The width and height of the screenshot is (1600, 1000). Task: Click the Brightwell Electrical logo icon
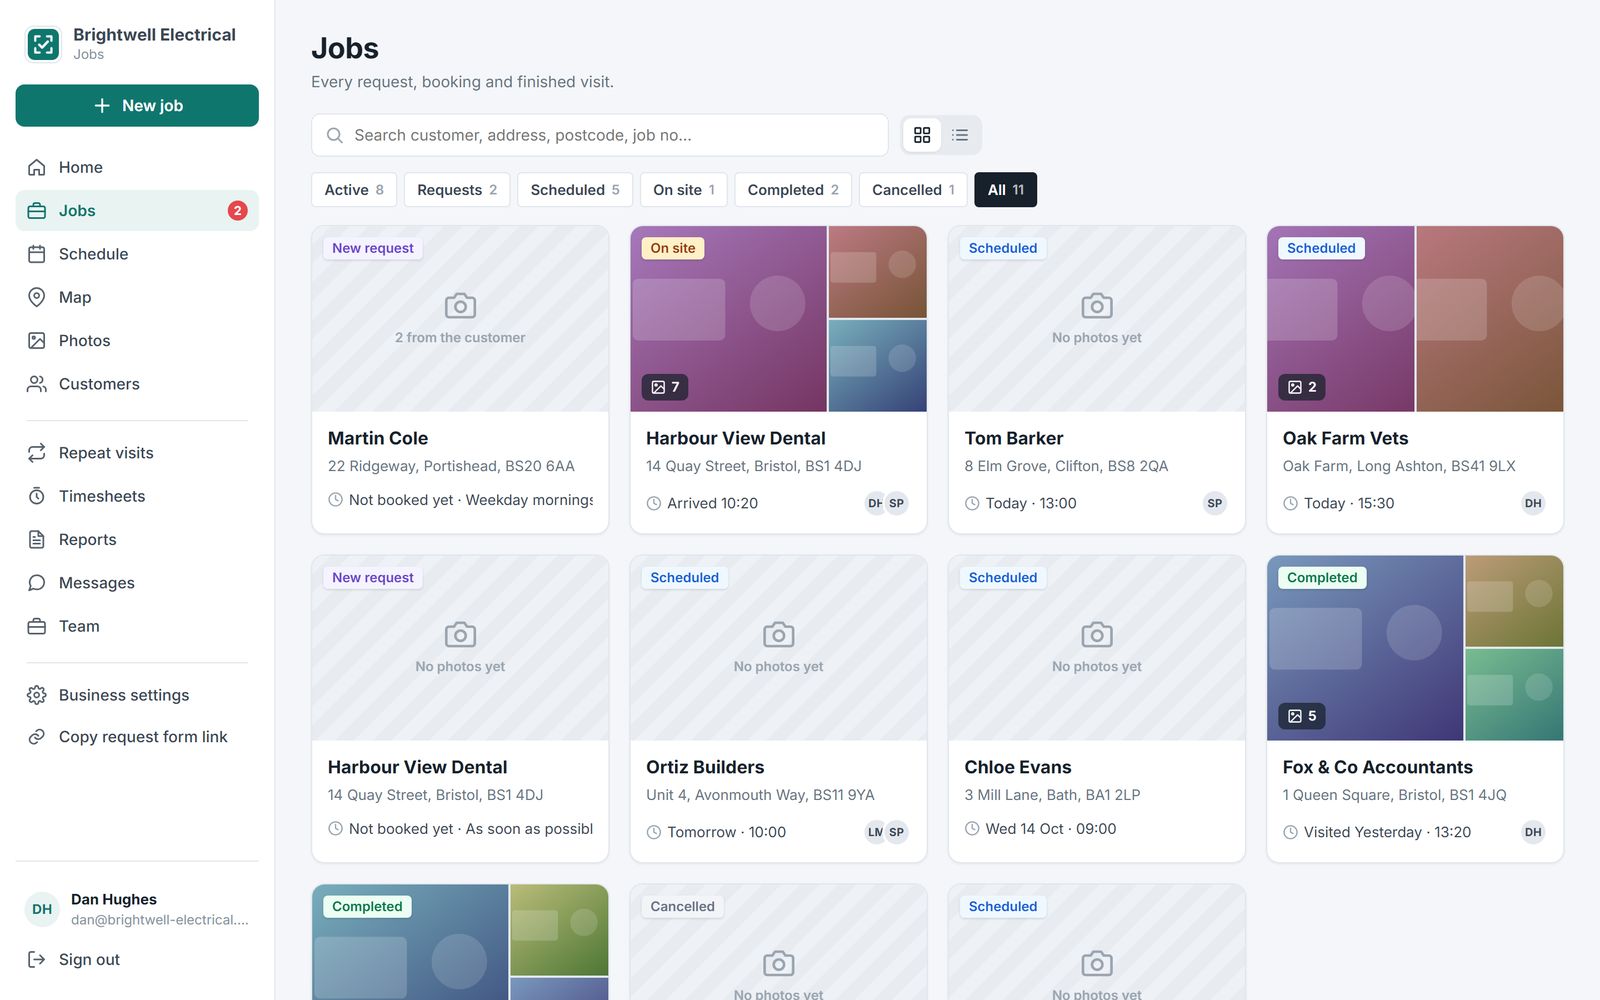(x=43, y=44)
